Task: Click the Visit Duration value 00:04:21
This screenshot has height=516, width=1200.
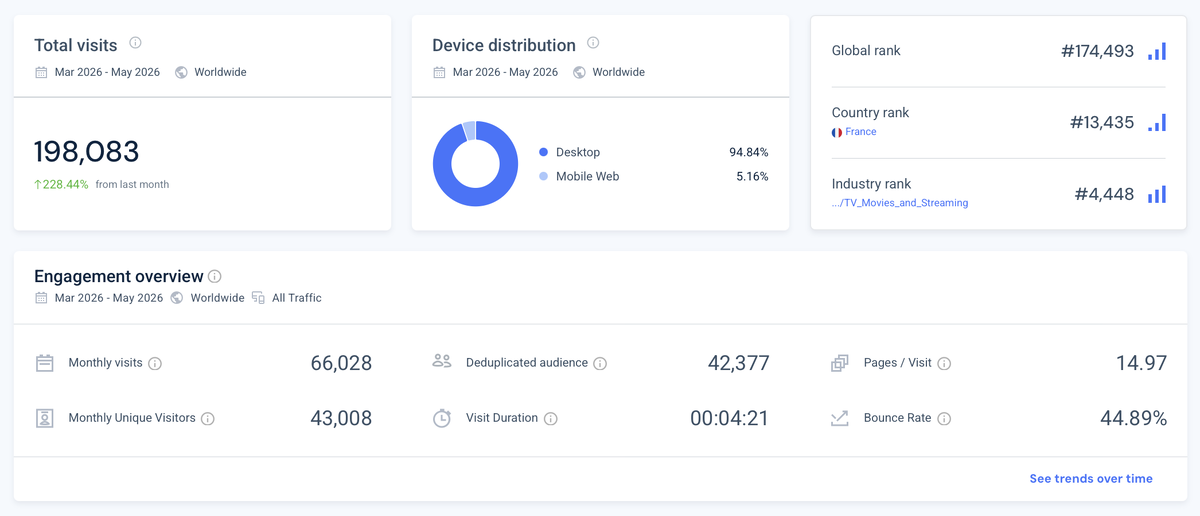Action: 730,418
